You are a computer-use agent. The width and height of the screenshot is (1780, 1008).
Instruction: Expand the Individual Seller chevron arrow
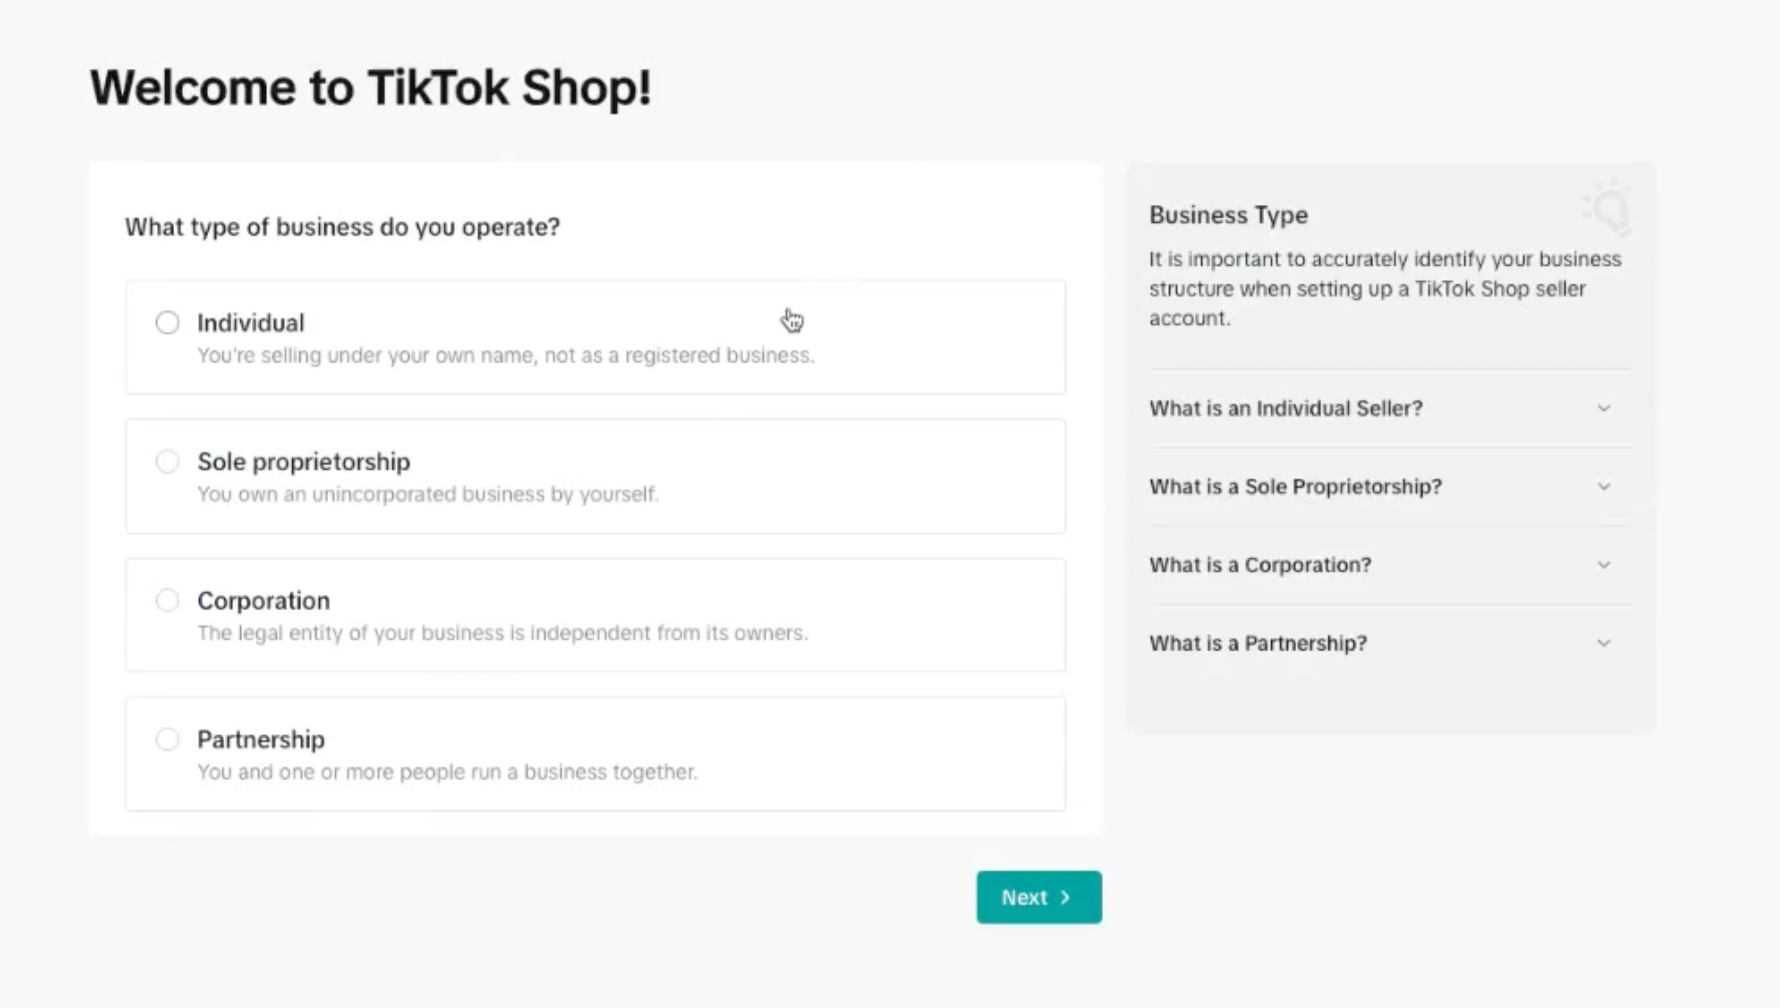coord(1604,408)
